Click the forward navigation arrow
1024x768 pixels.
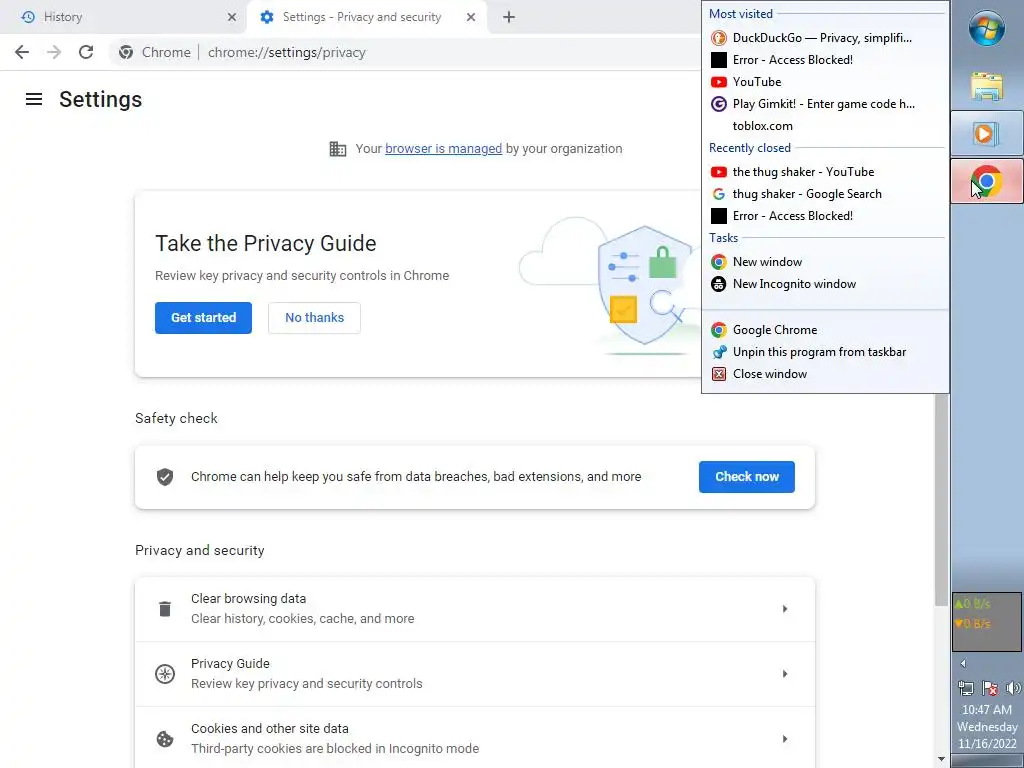pos(54,52)
